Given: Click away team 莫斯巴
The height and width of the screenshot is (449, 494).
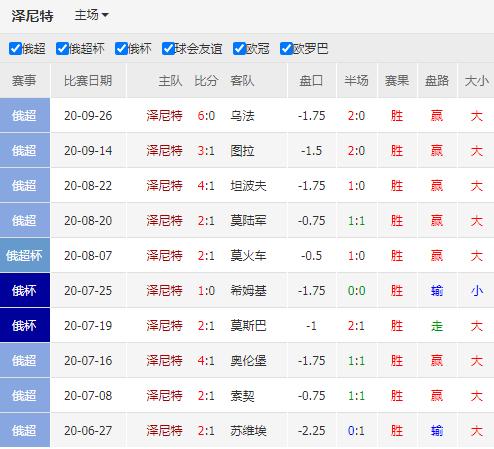Looking at the screenshot, I should (248, 326).
